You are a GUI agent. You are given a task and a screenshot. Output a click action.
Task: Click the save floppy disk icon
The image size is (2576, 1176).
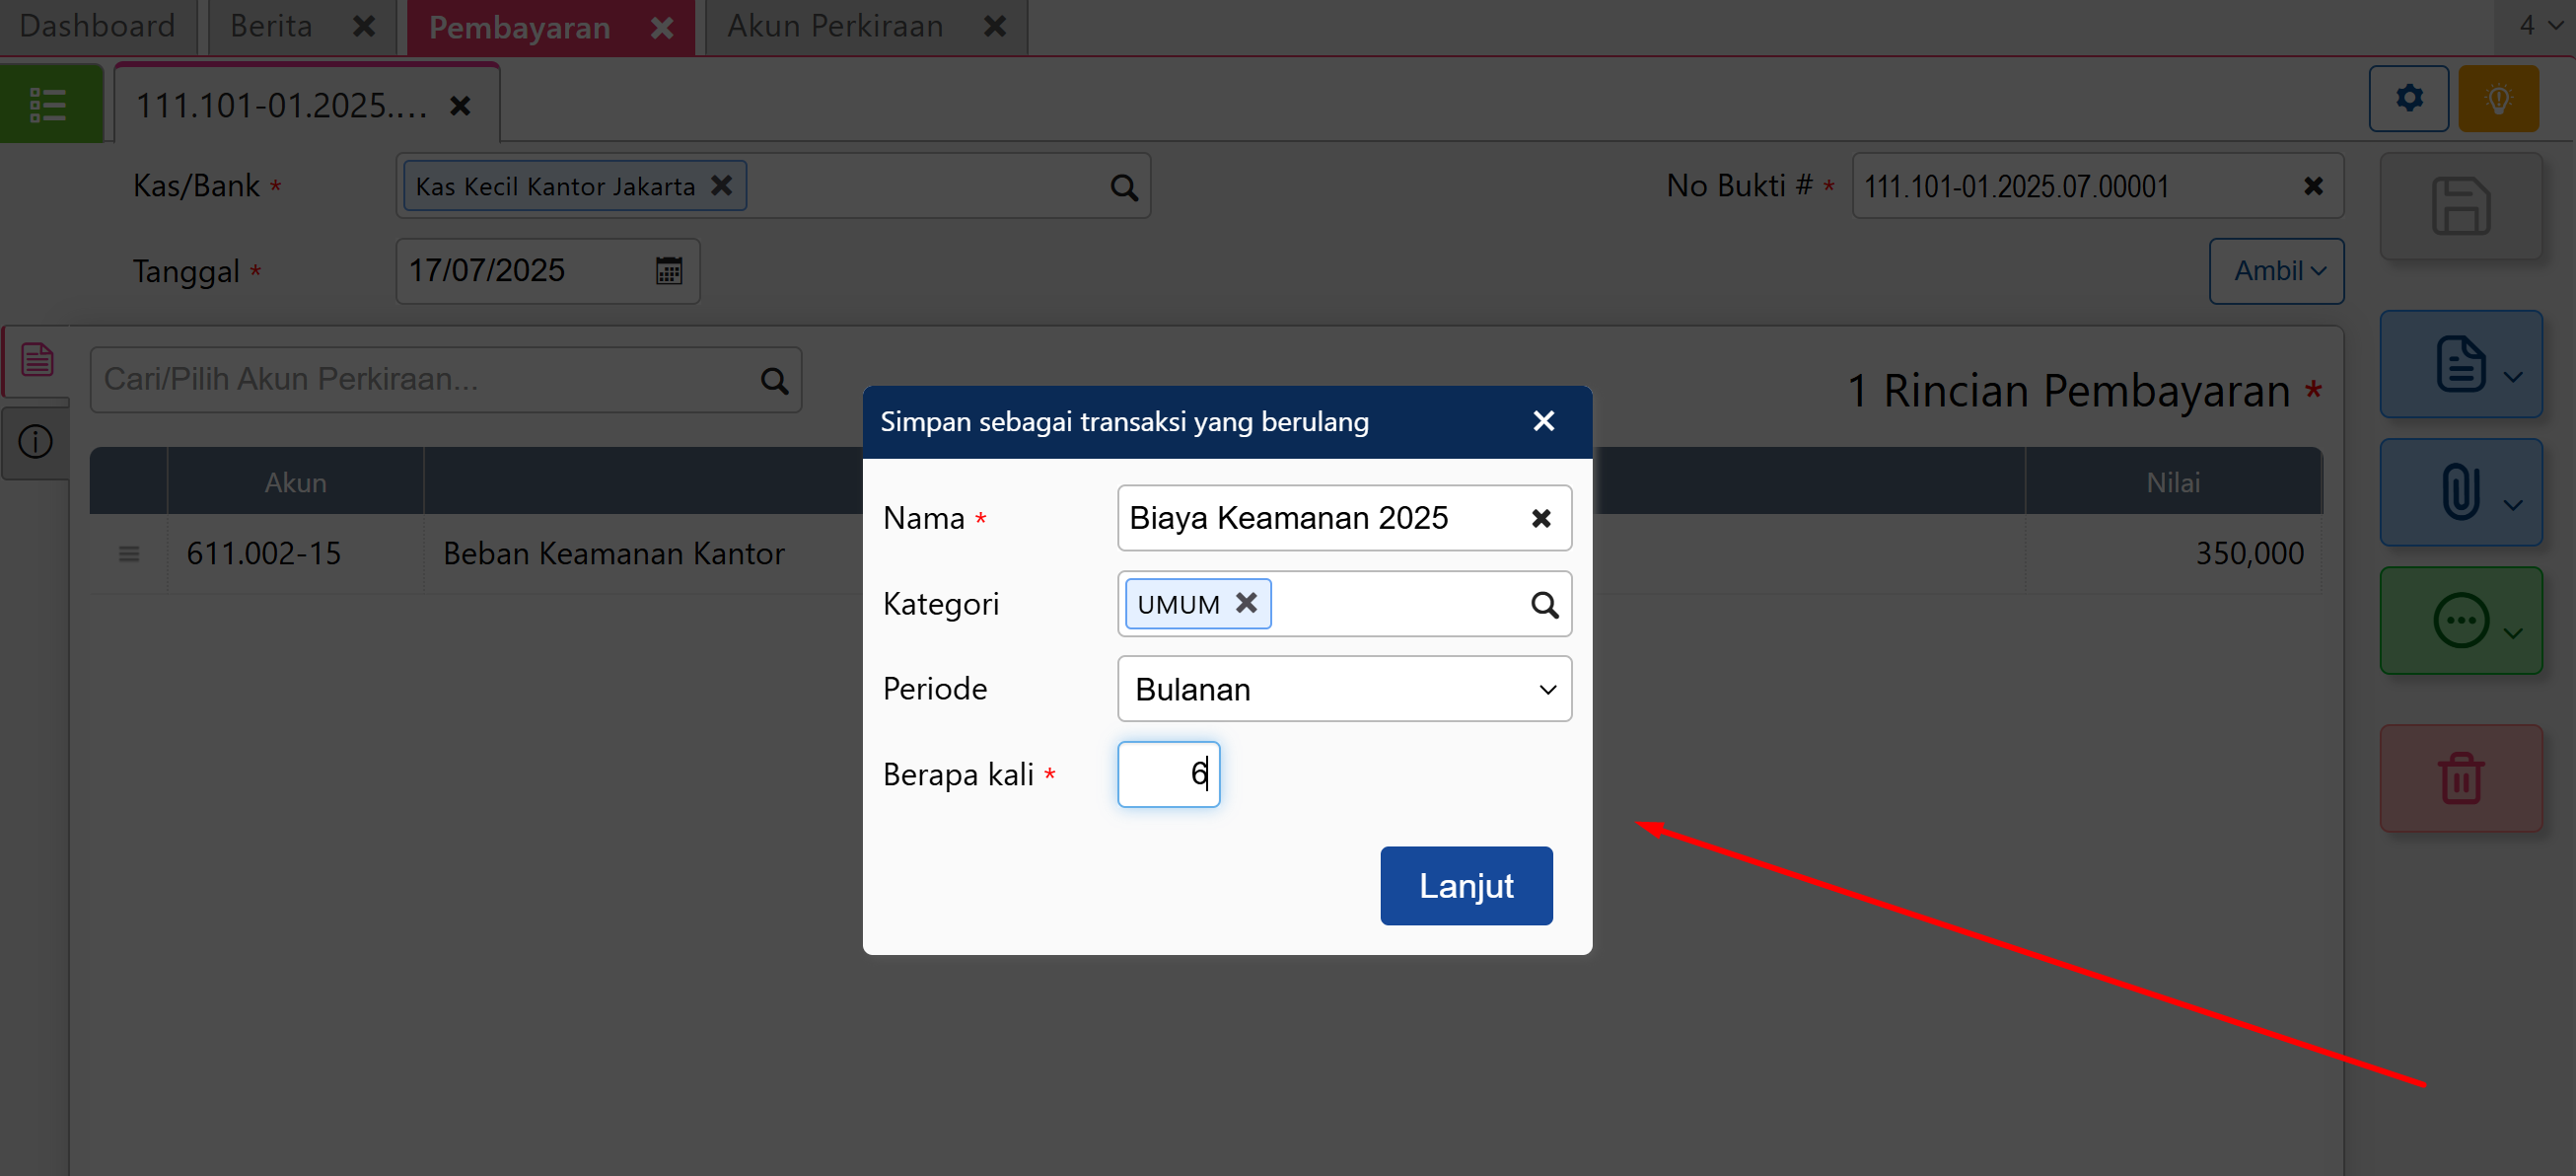coord(2459,206)
